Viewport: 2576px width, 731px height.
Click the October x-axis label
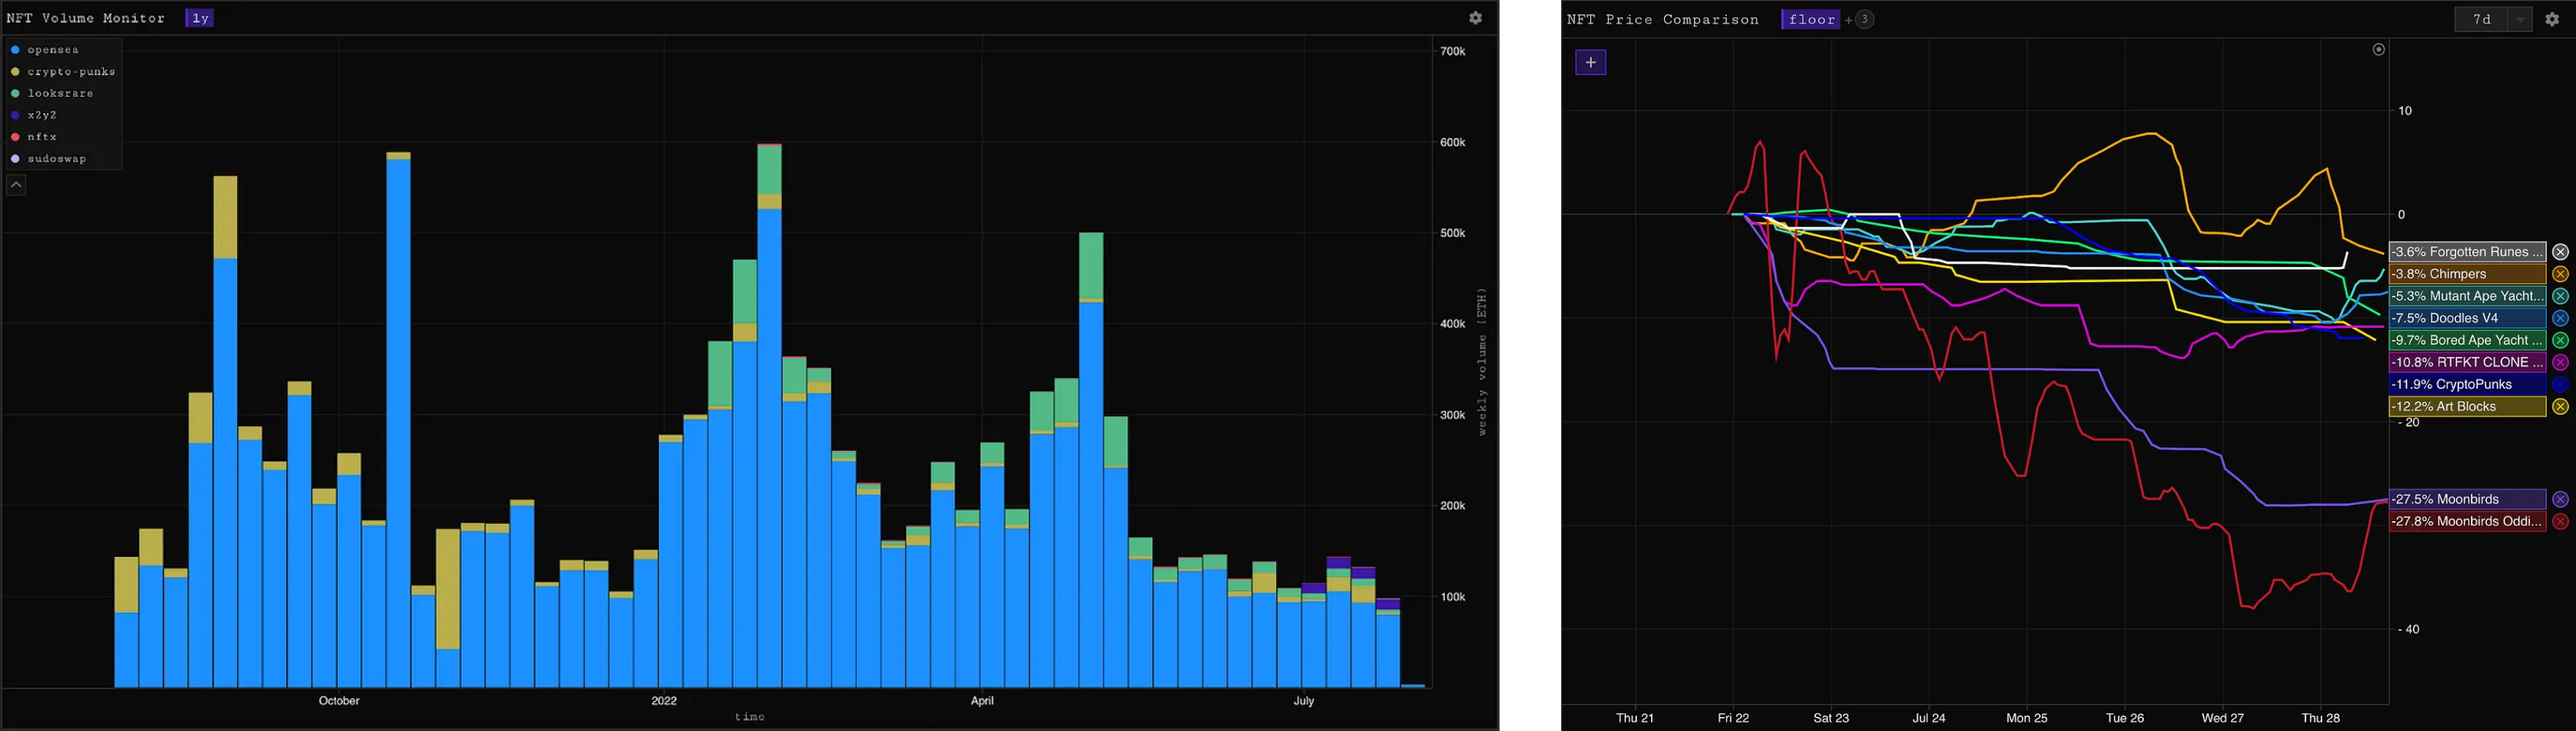[x=339, y=701]
